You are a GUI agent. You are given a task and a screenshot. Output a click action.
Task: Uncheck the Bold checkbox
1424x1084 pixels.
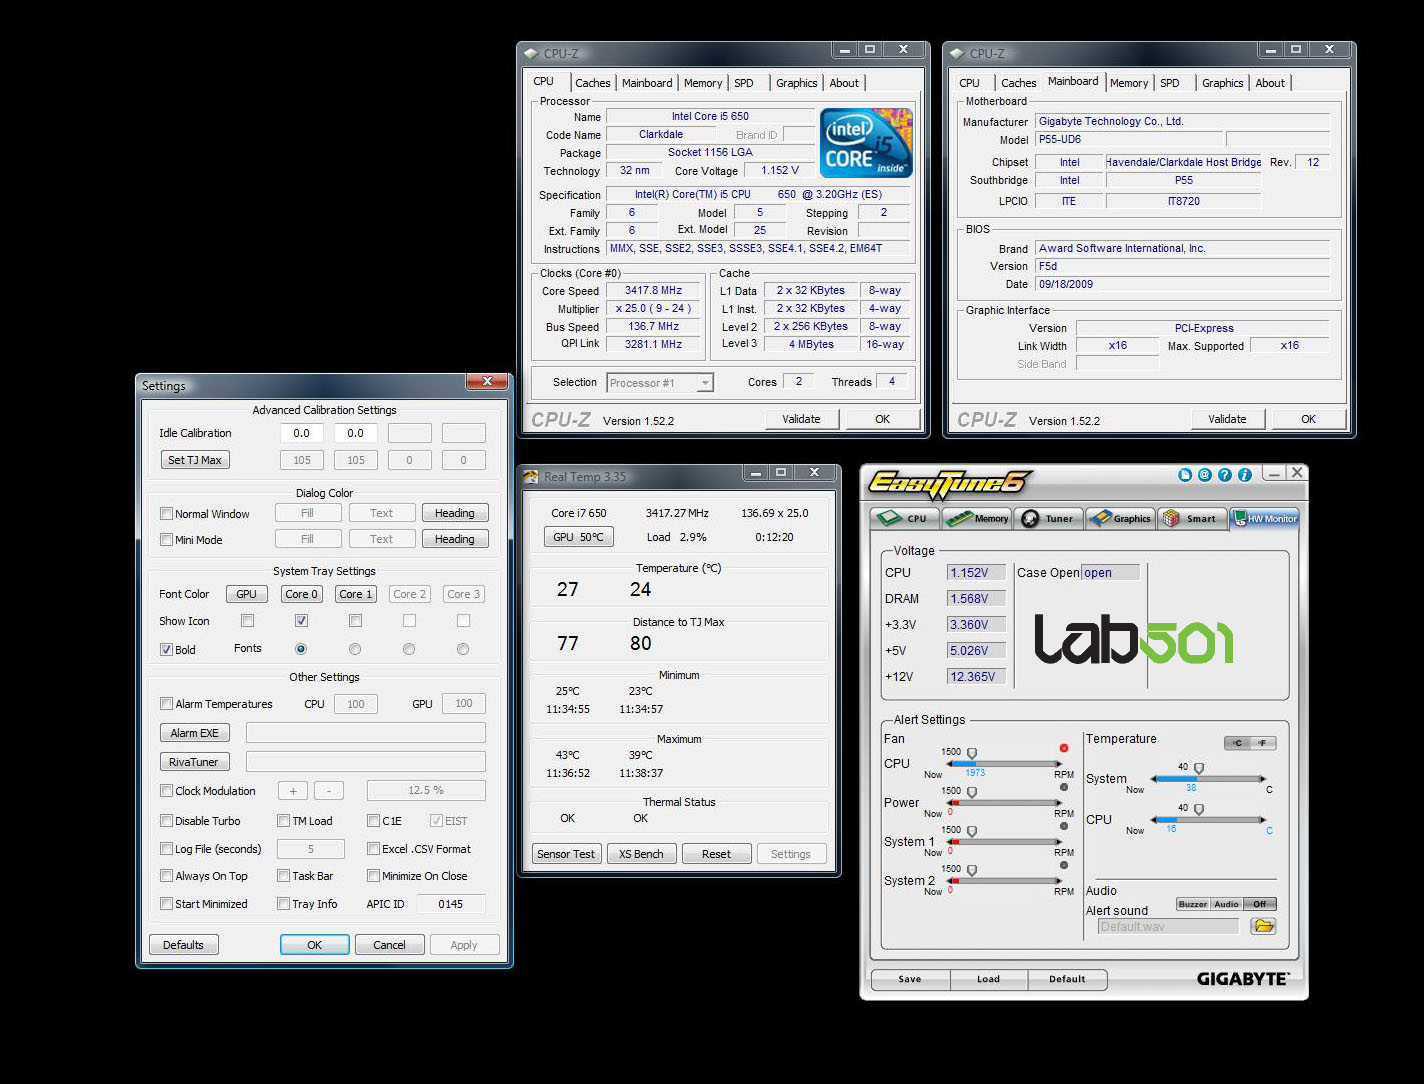pos(166,649)
